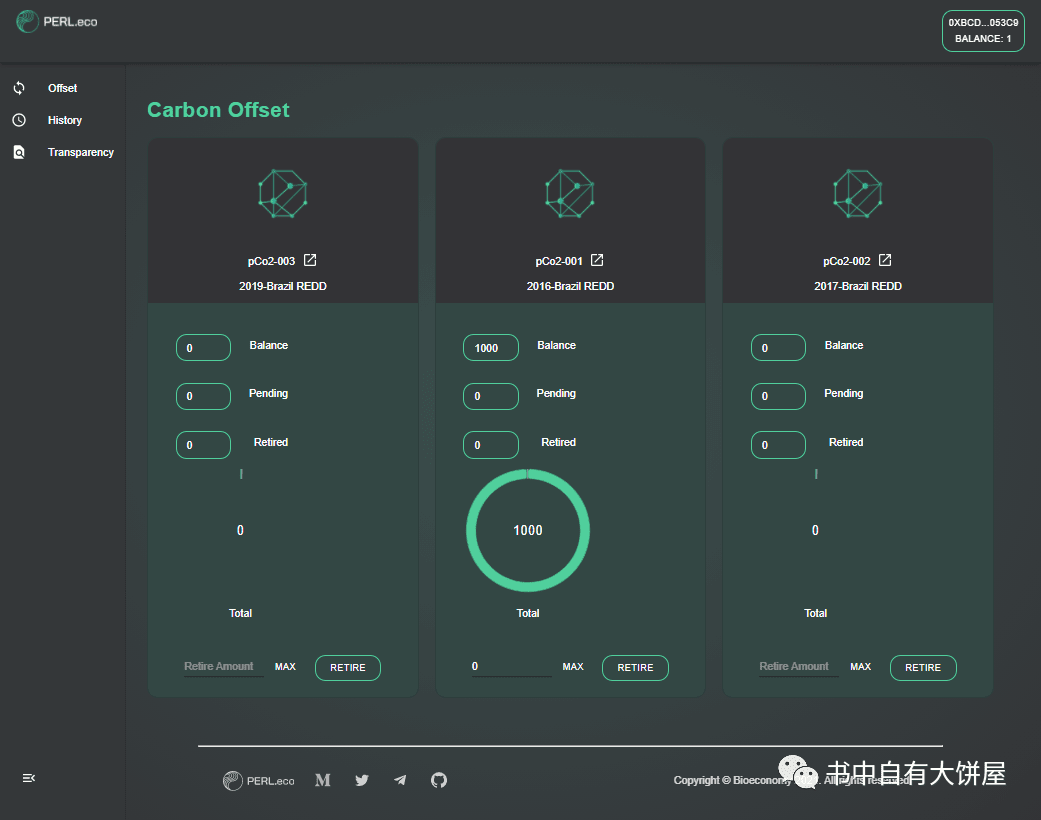Collapse the sidebar using bottom-left menu icon
This screenshot has height=820, width=1041.
(29, 778)
